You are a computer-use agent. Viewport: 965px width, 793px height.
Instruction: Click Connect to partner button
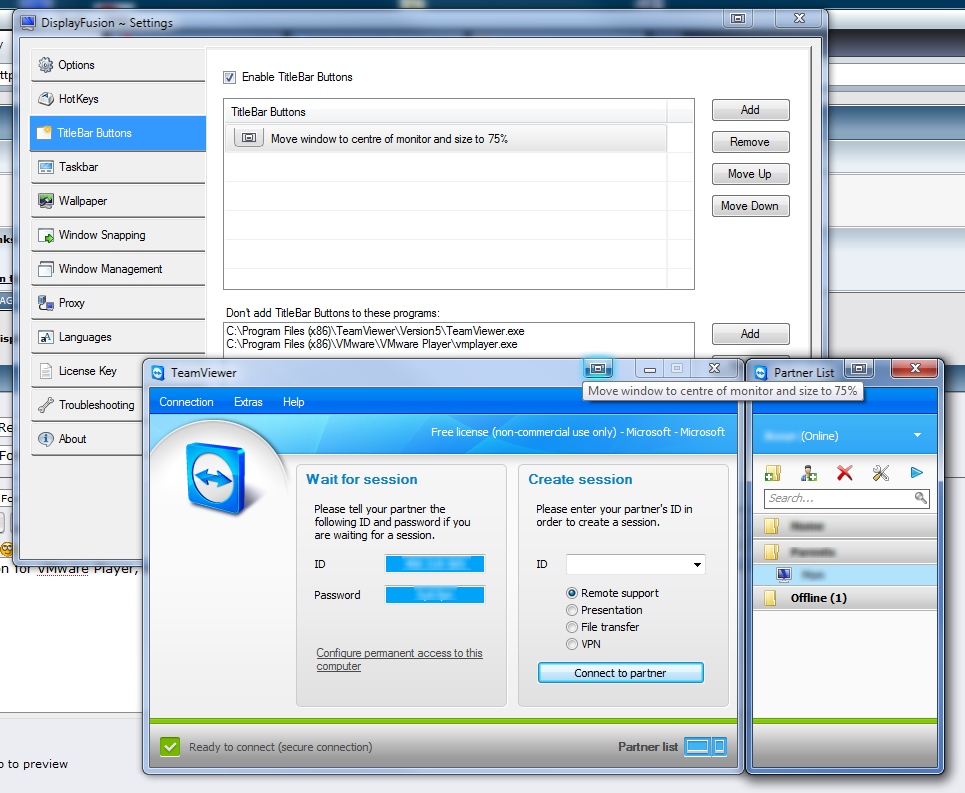[x=620, y=673]
